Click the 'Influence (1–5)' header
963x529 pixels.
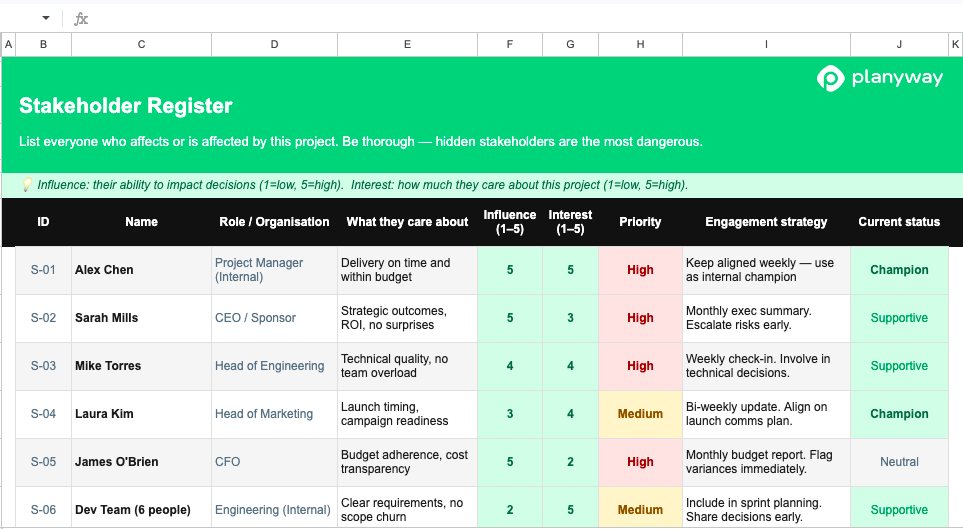[510, 222]
